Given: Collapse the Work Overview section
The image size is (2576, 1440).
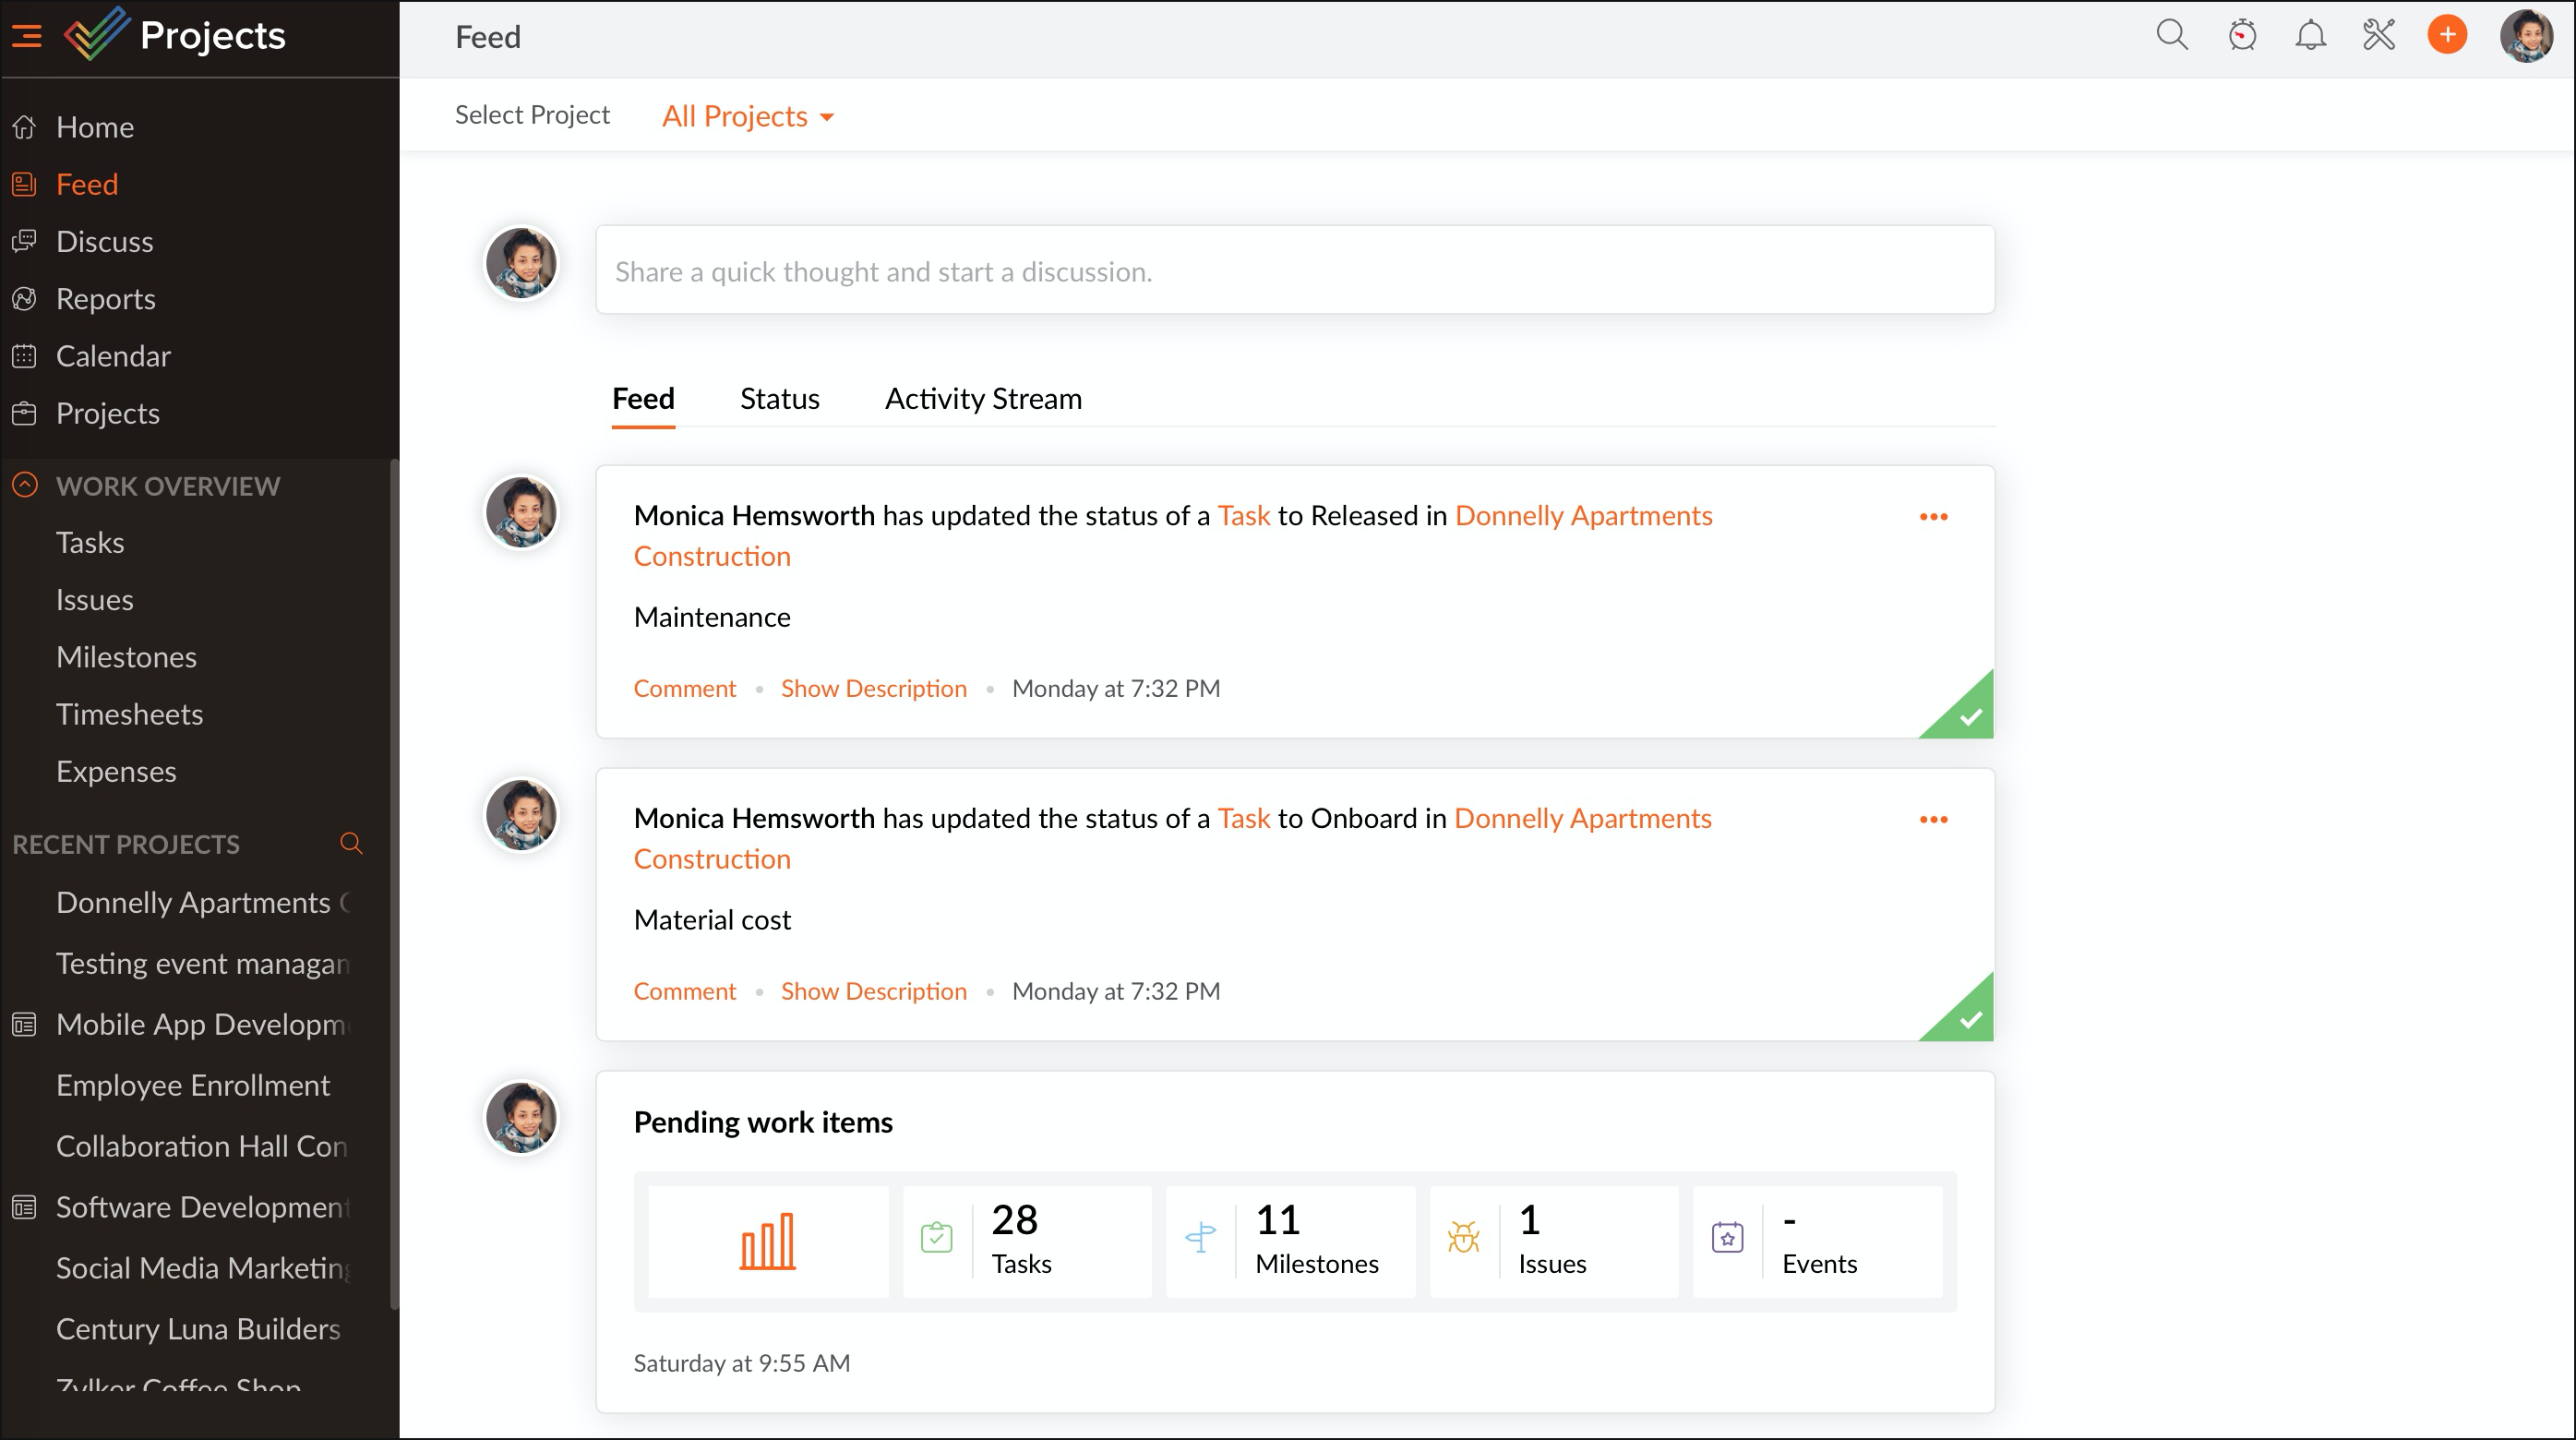Looking at the screenshot, I should pos(25,486).
